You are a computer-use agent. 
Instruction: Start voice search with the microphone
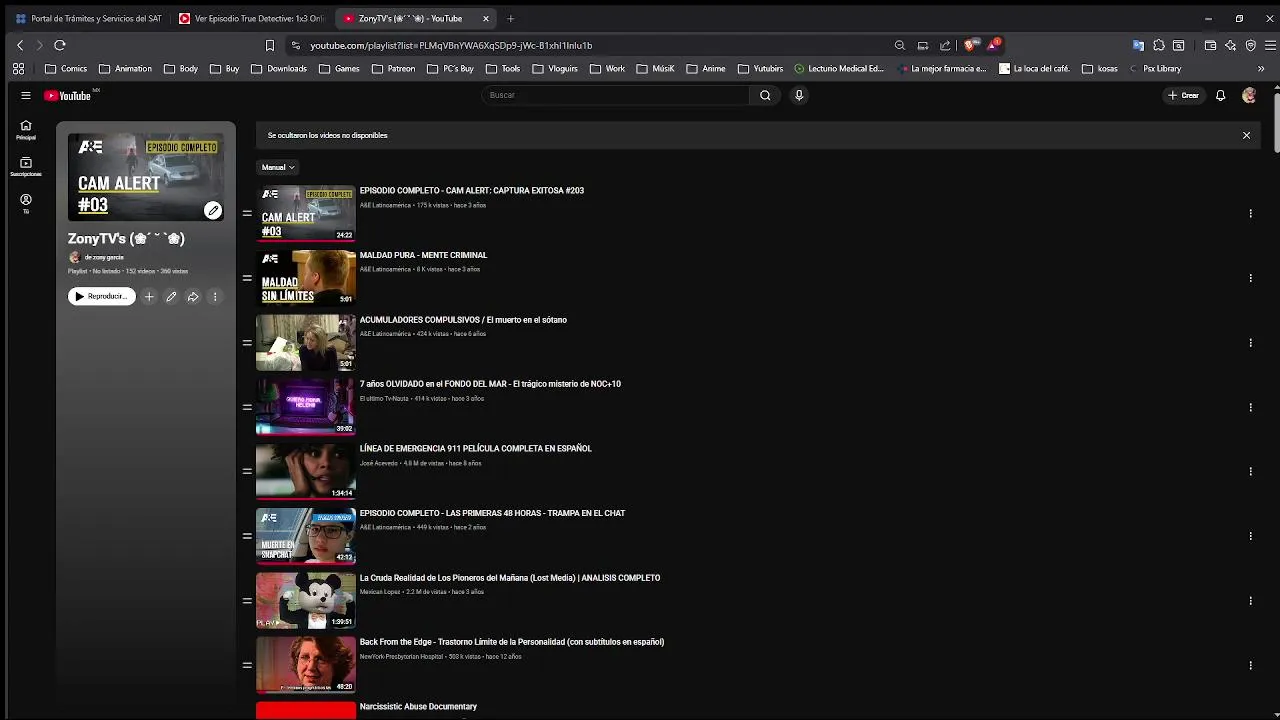point(799,95)
